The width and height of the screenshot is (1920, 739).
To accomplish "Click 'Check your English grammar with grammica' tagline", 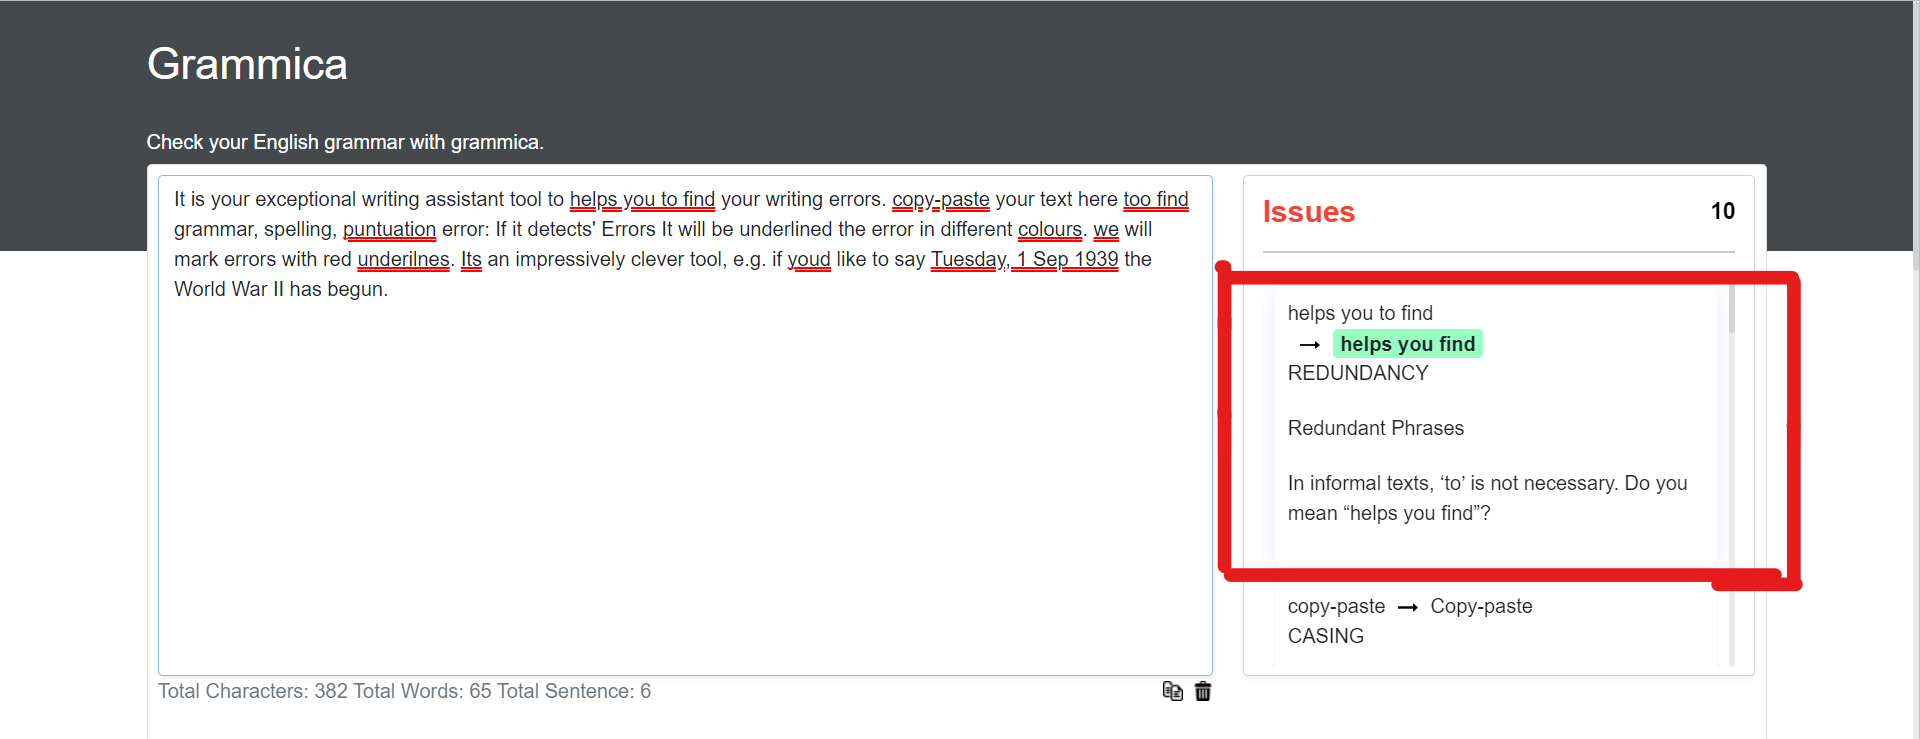I will point(345,142).
